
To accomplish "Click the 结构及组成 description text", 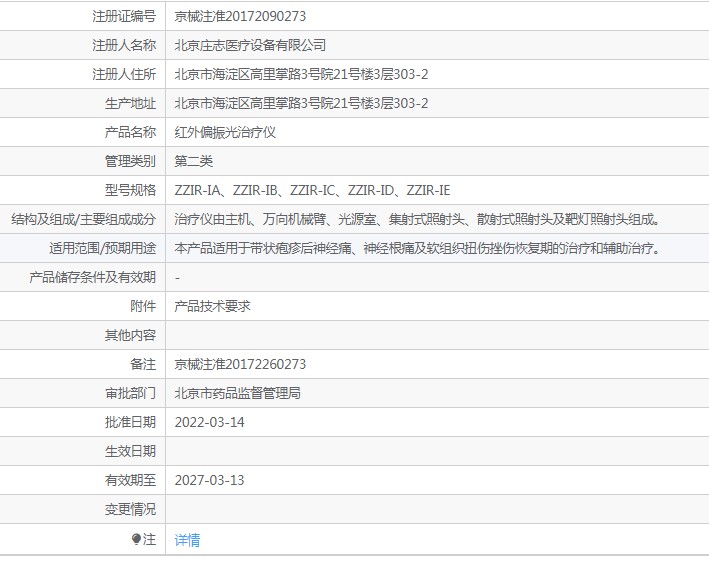I will [418, 219].
